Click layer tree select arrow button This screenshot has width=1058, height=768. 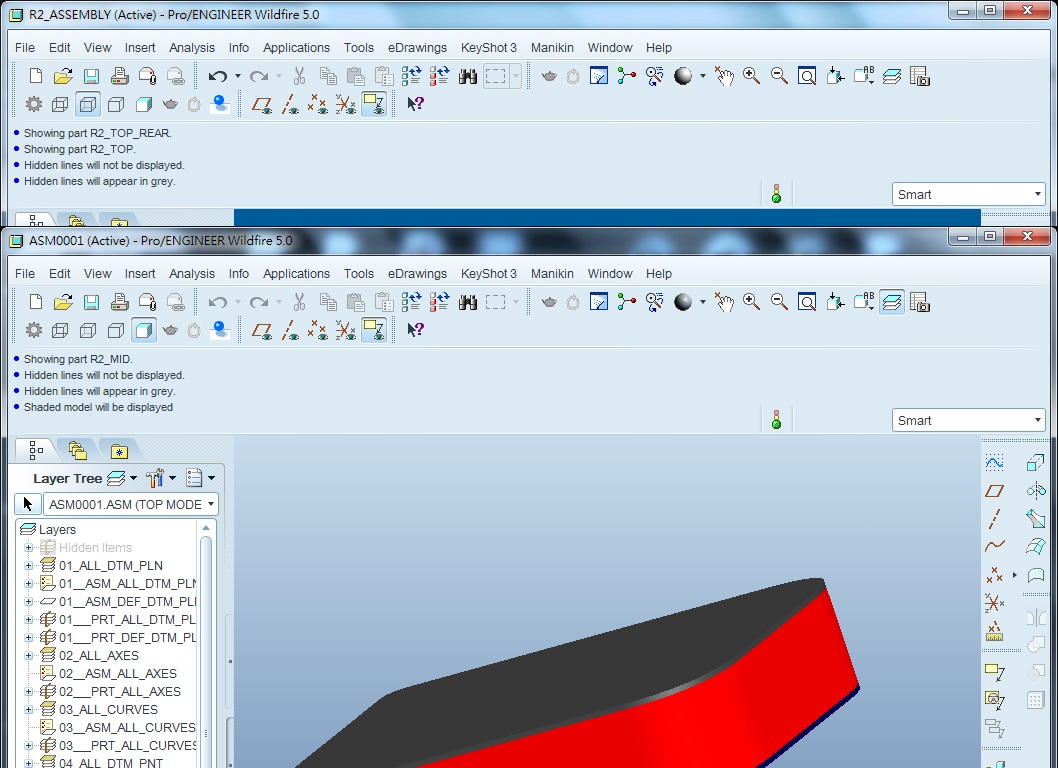pyautogui.click(x=28, y=504)
